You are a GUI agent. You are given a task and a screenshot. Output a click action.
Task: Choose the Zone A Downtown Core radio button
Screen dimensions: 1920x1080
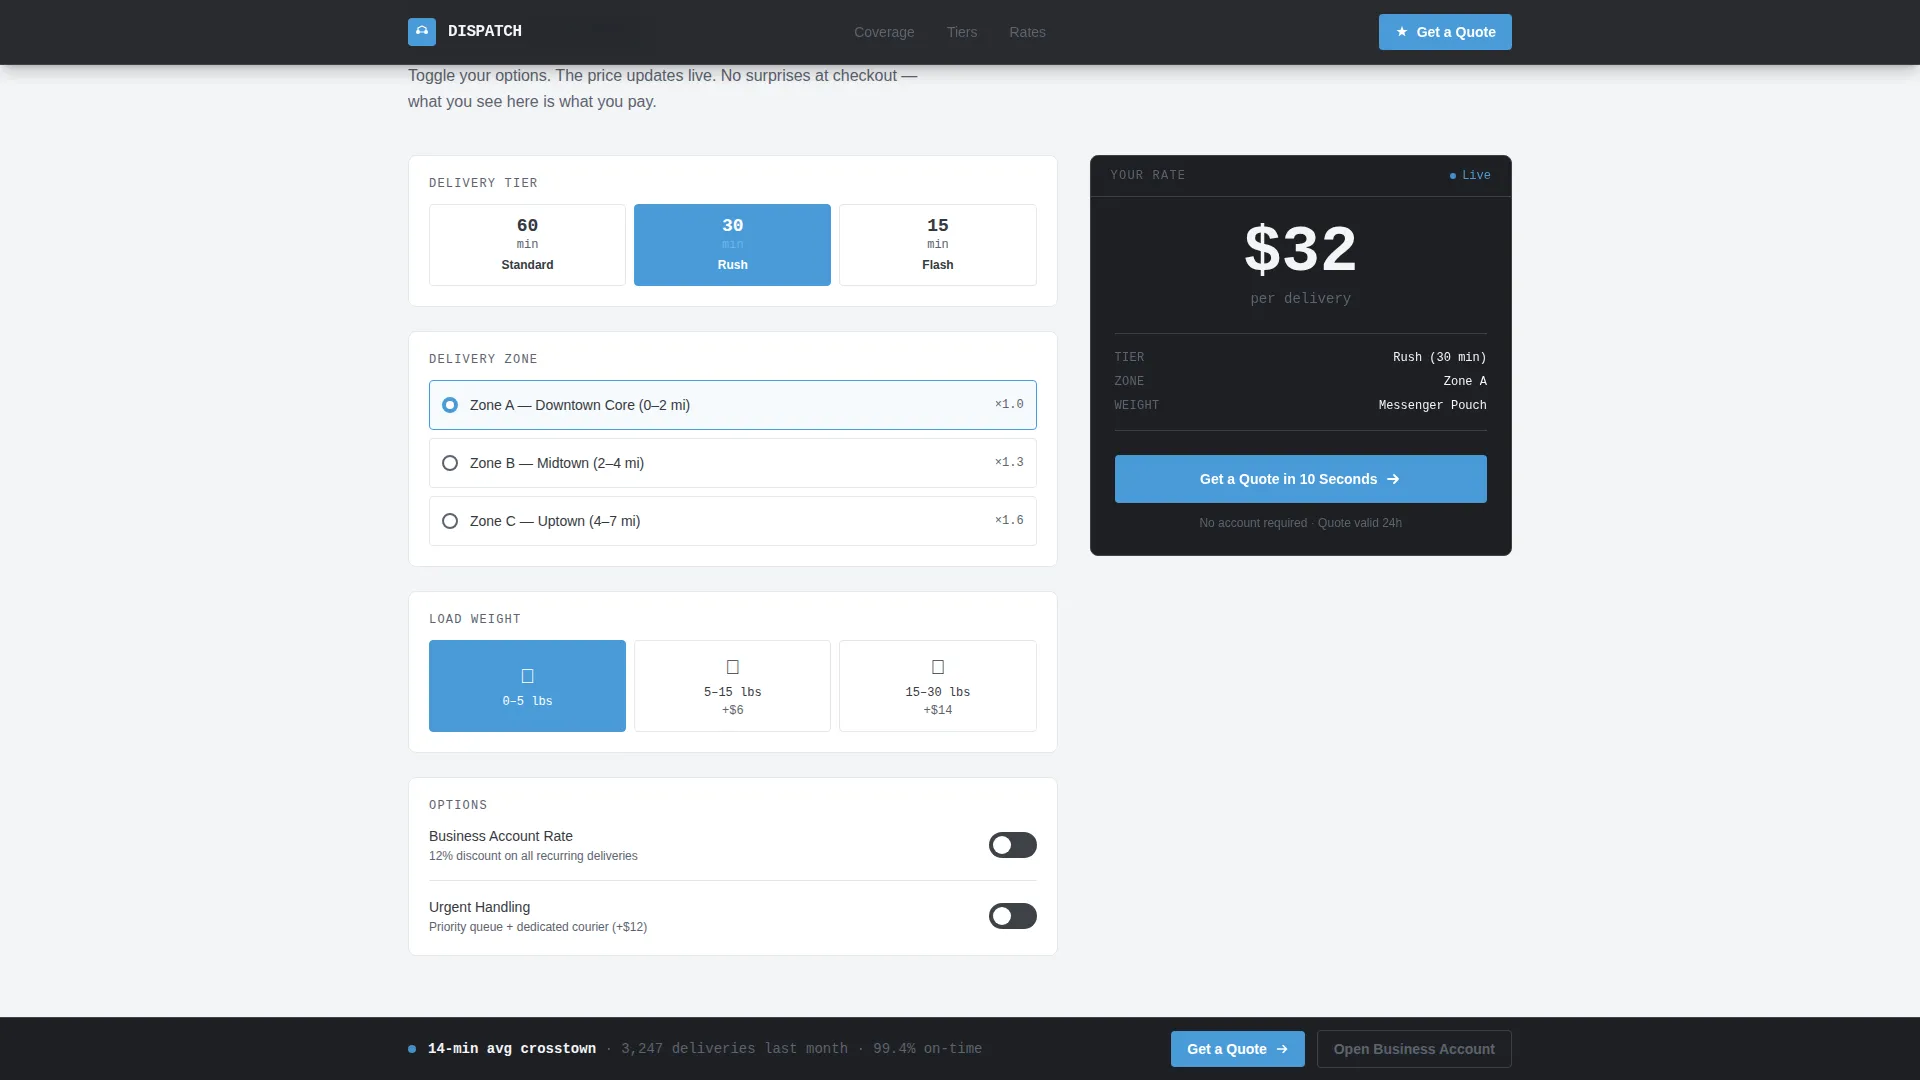(x=450, y=405)
